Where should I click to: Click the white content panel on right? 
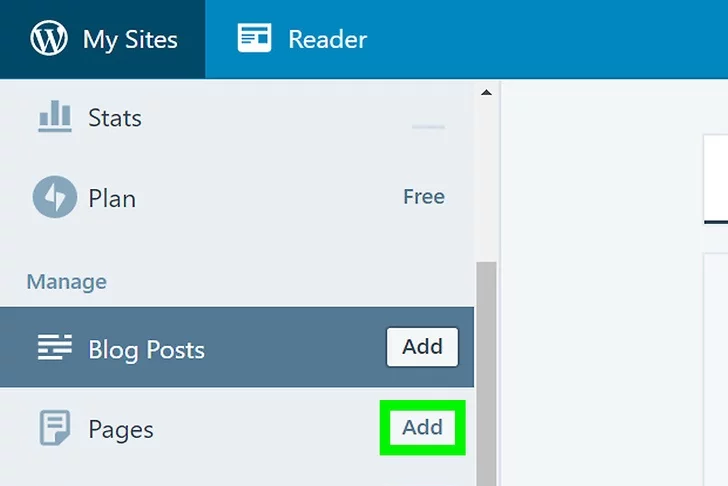715,180
